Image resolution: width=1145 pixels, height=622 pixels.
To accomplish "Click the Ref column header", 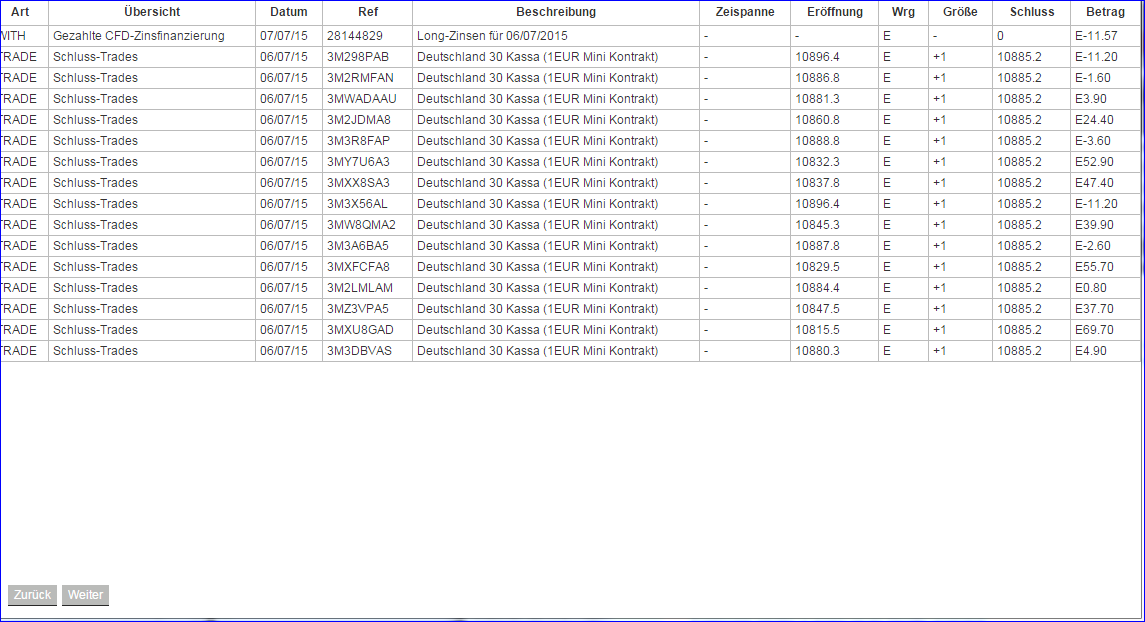I will point(366,12).
